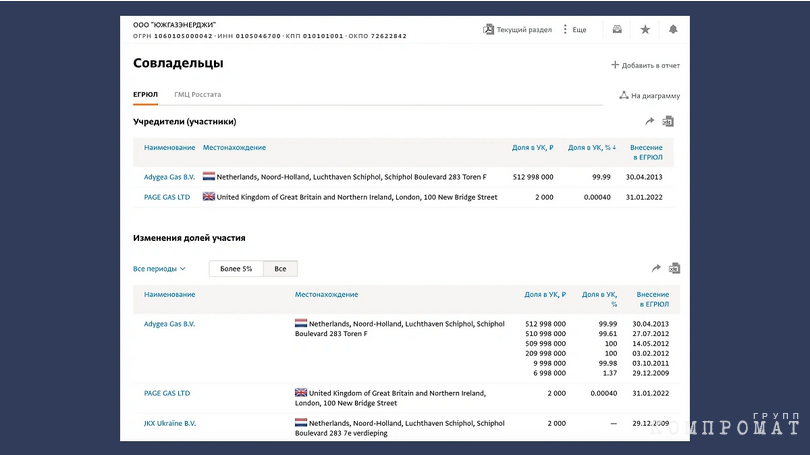This screenshot has width=810, height=455.
Task: Open JKX Ukraine B.V. company link
Action: [x=170, y=423]
